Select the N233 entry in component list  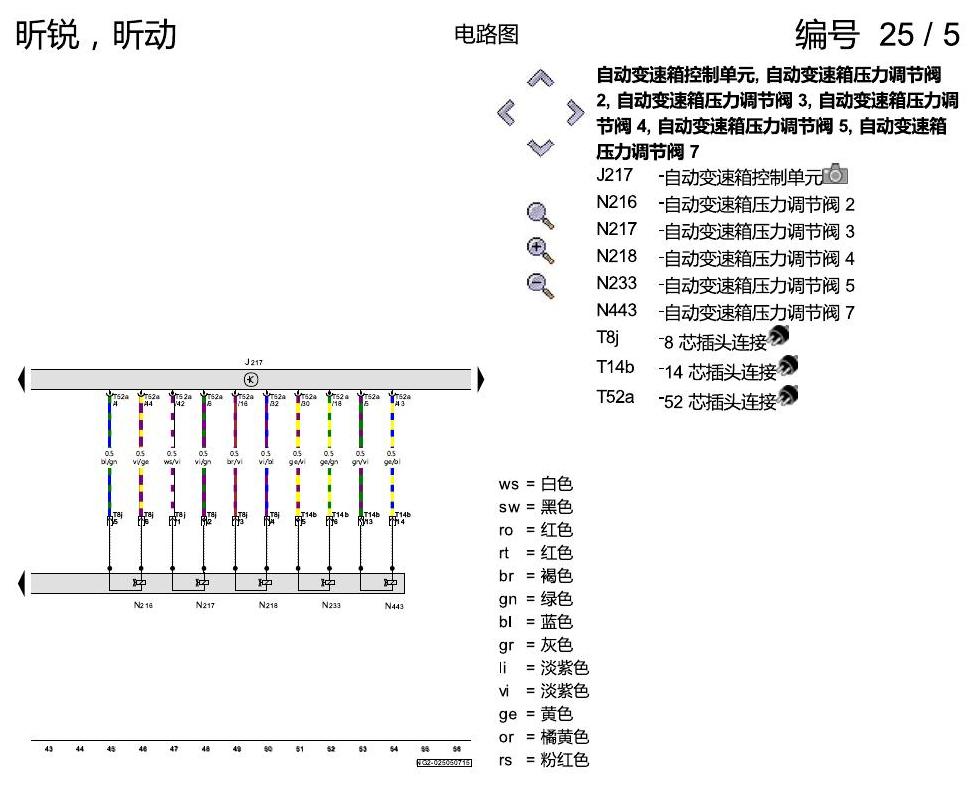coord(725,284)
